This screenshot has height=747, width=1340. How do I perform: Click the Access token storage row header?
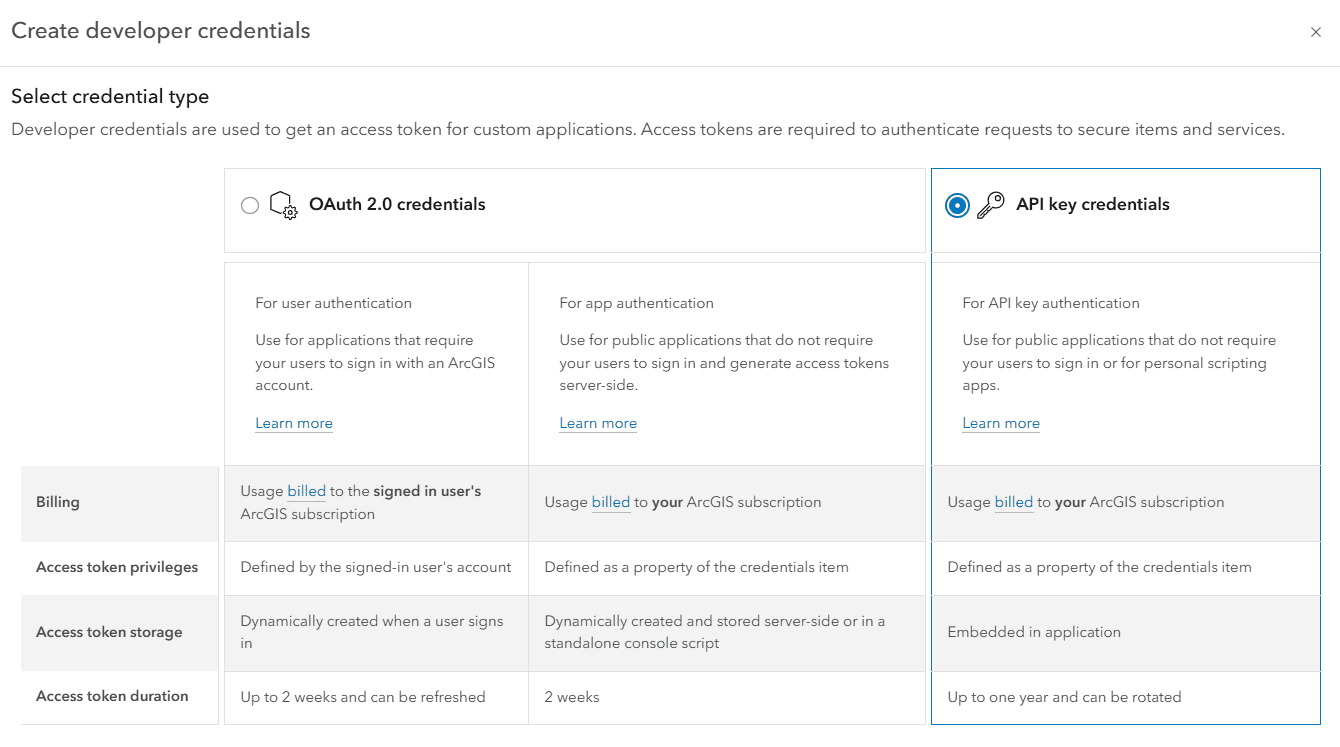coord(108,632)
